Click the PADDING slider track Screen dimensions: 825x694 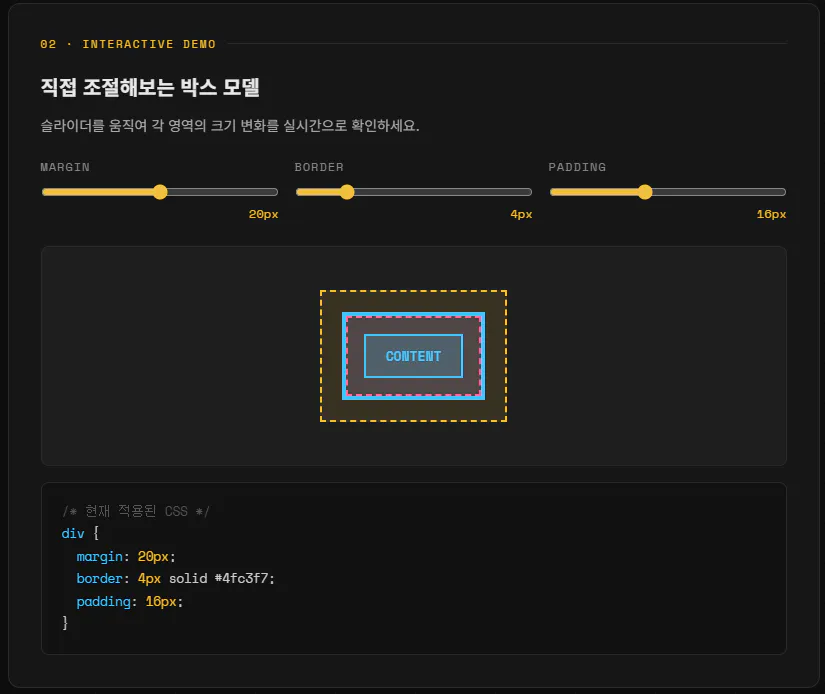coord(720,192)
